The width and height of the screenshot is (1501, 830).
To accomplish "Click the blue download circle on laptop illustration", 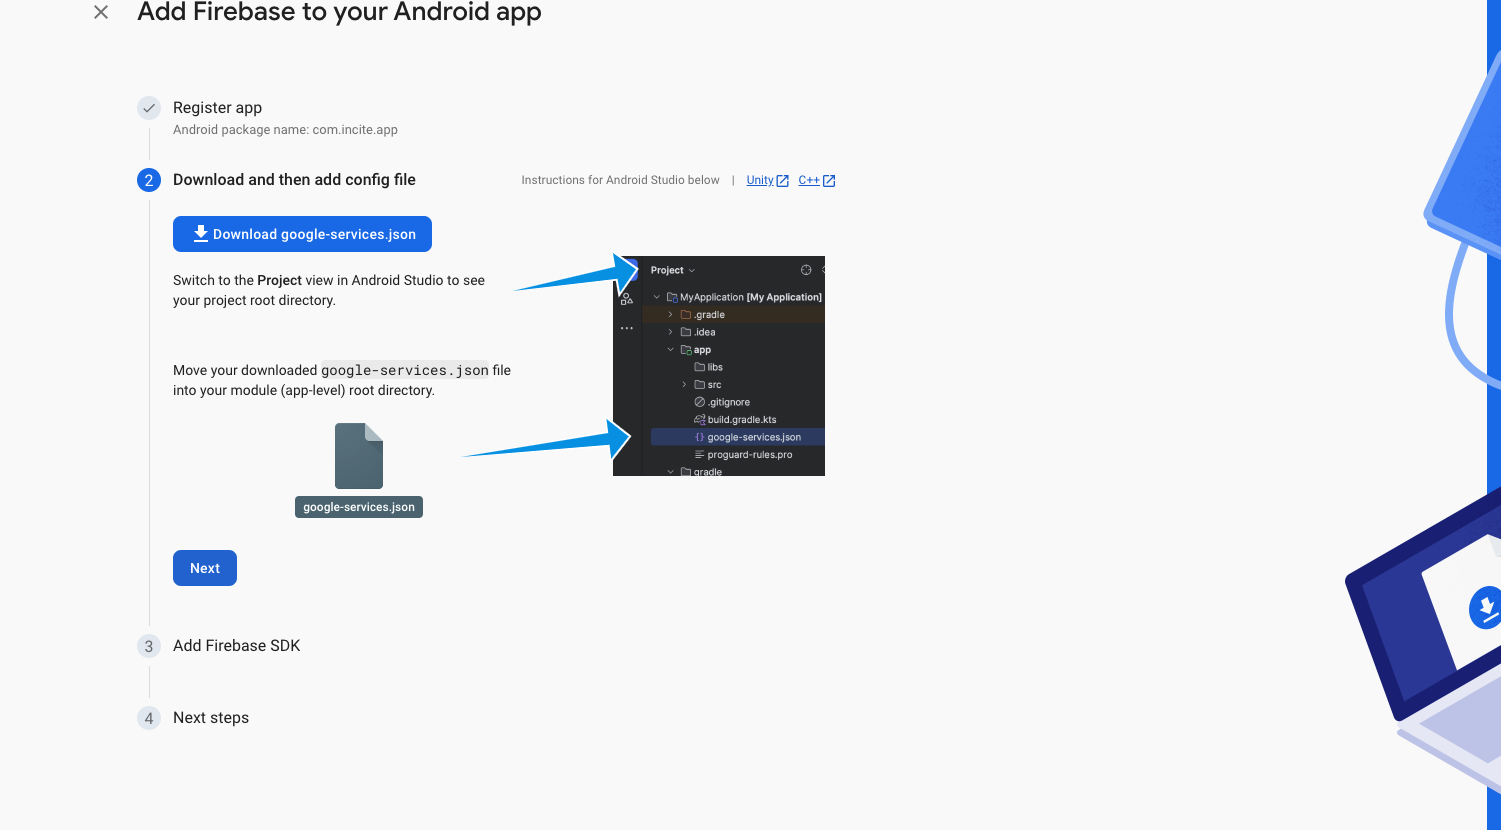I will [x=1485, y=607].
